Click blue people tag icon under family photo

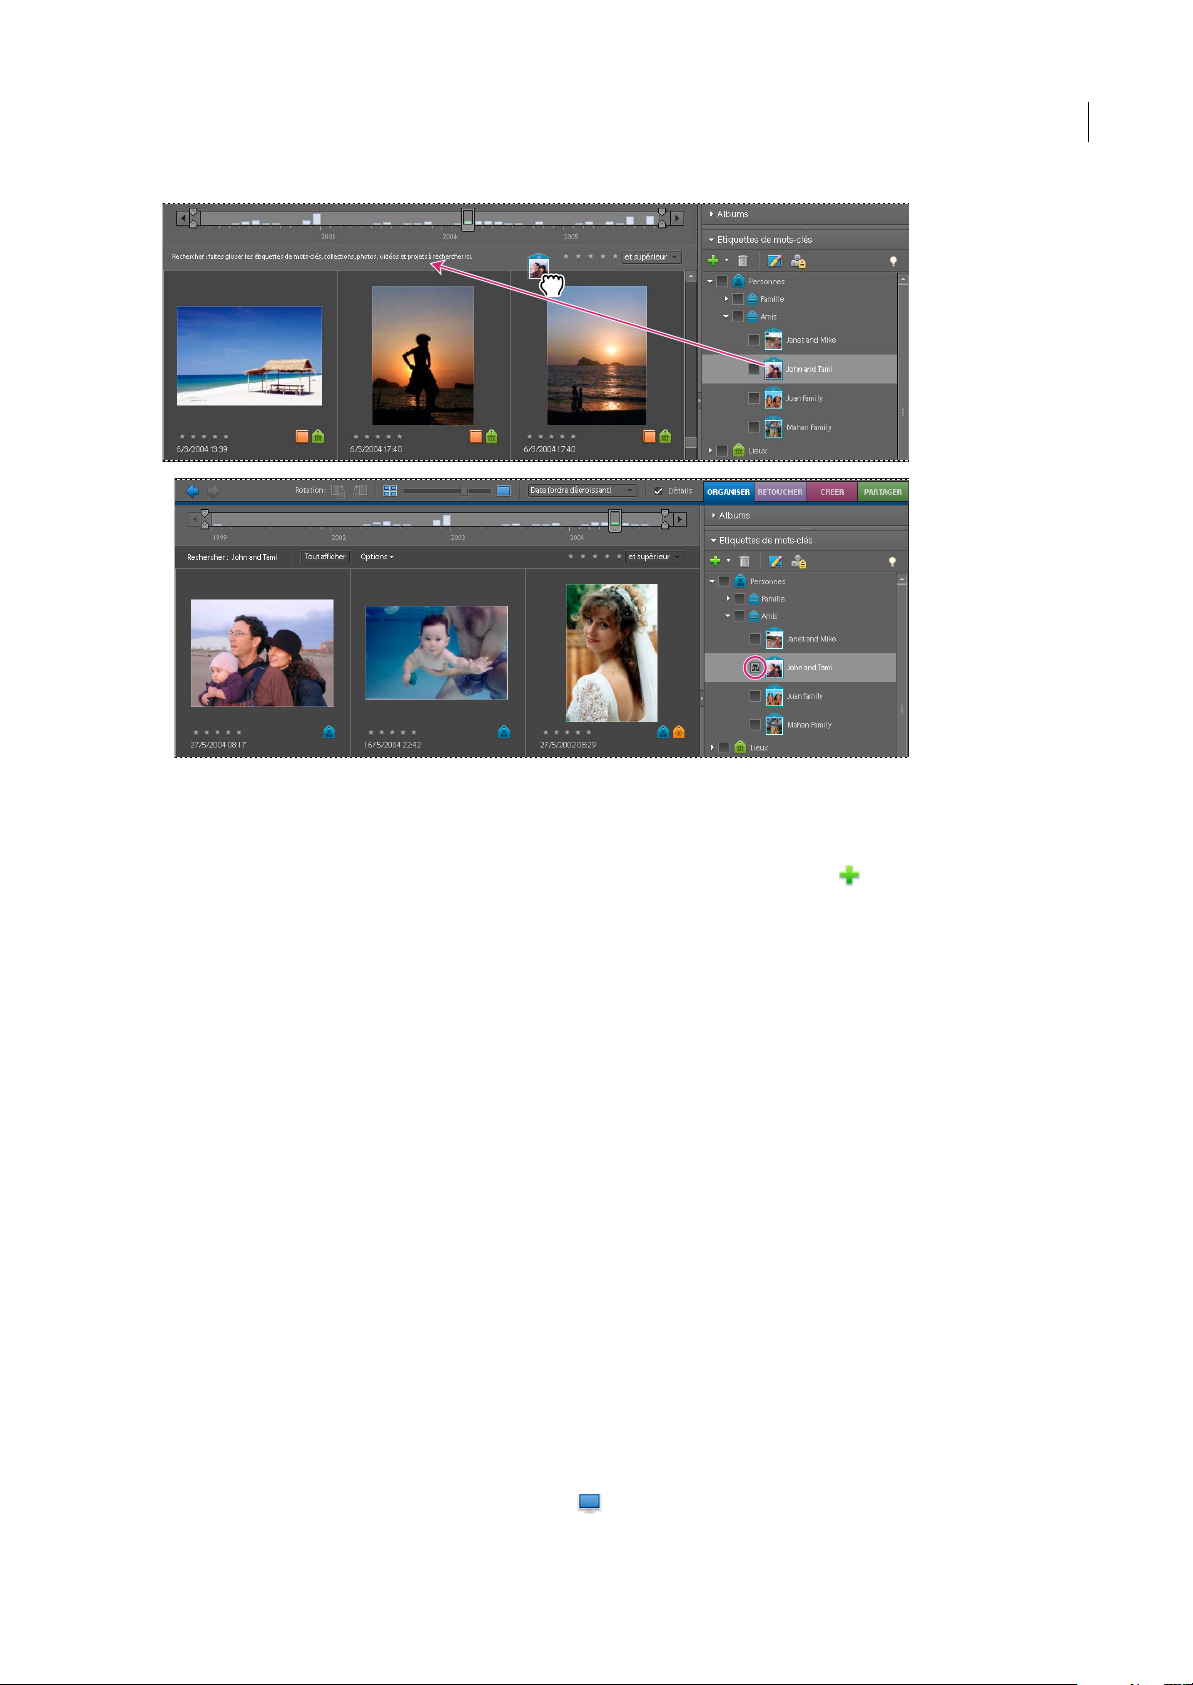[329, 732]
